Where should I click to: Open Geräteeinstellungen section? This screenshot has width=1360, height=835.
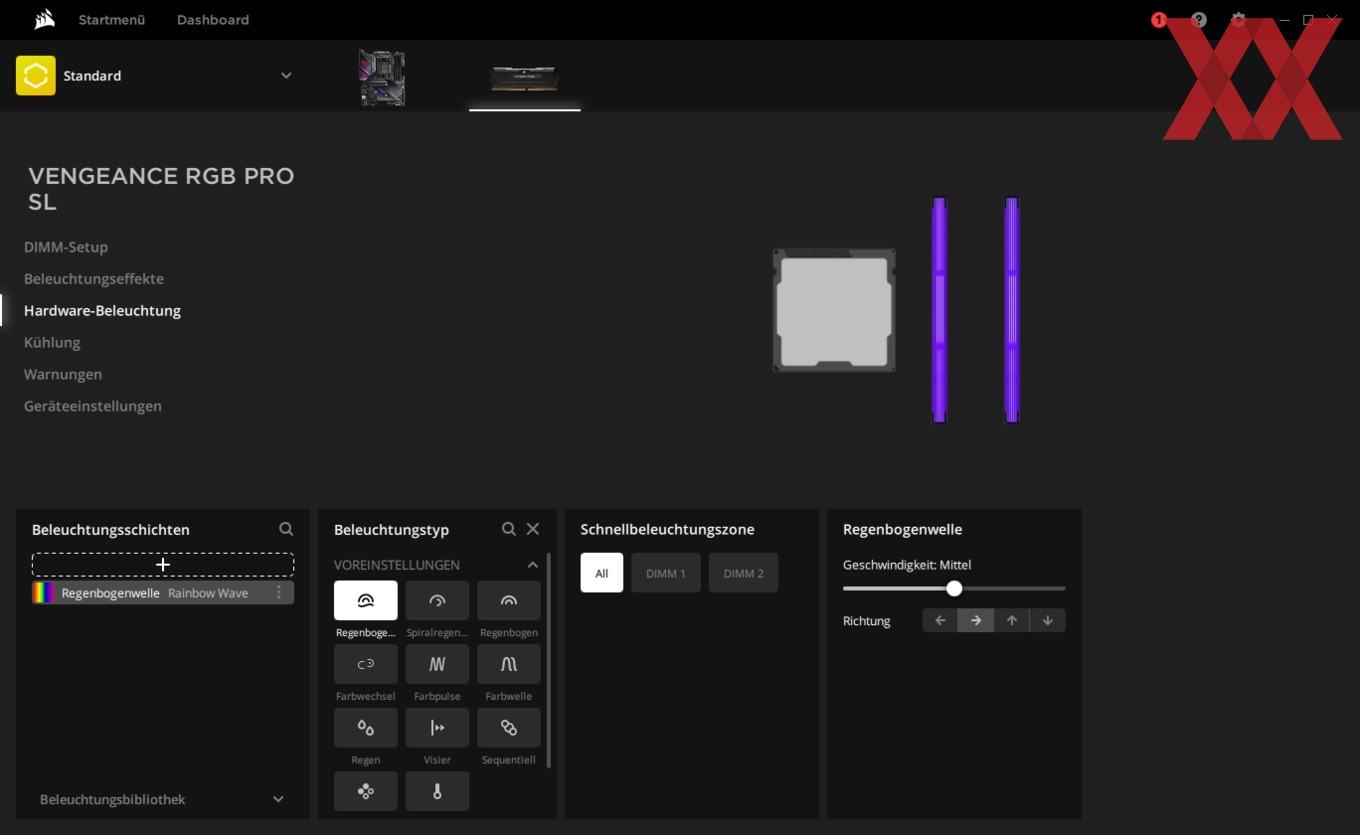93,406
